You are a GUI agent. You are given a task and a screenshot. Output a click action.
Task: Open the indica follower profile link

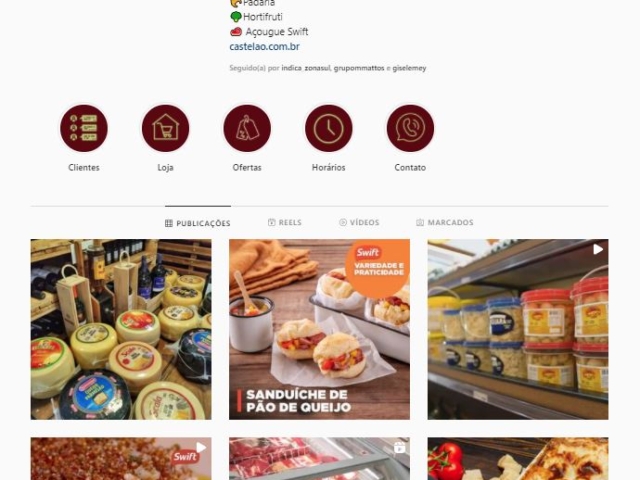click(x=291, y=68)
